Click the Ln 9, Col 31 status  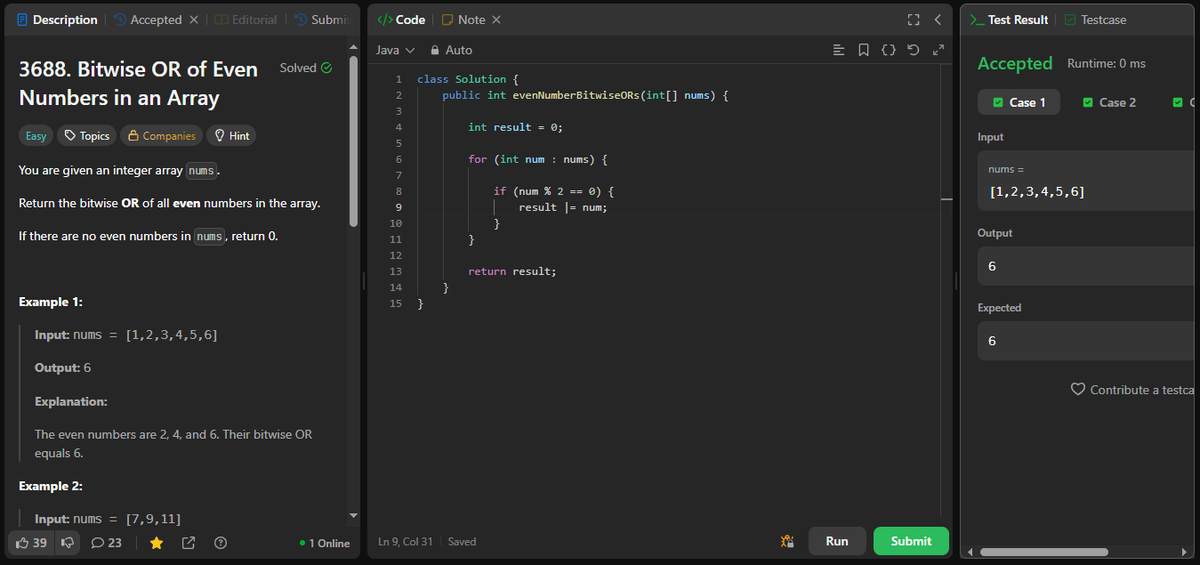pos(405,541)
